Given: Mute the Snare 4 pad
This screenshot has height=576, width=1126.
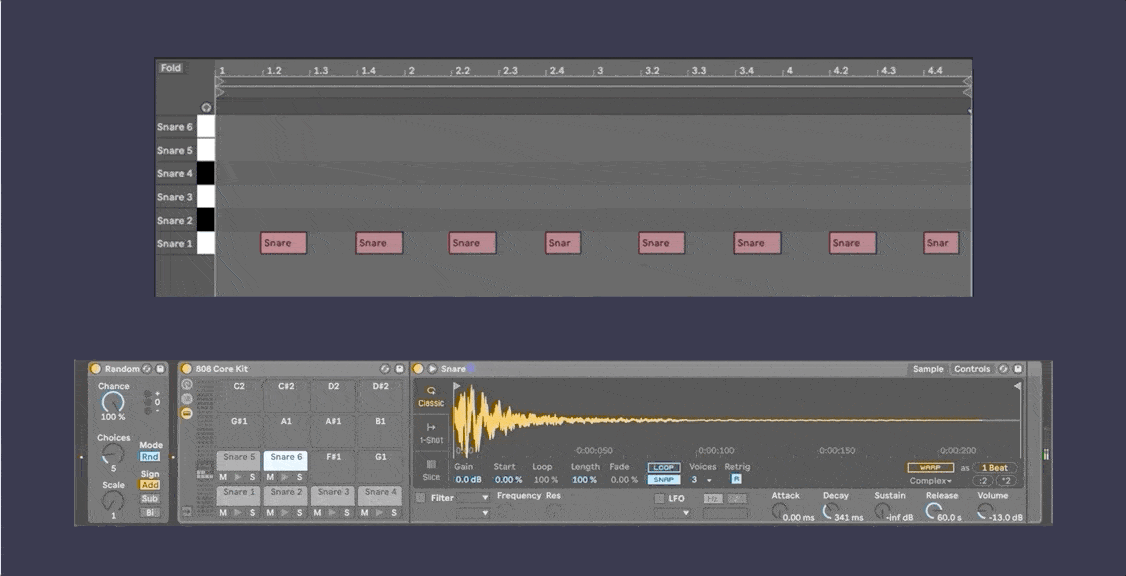Looking at the screenshot, I should pos(365,512).
